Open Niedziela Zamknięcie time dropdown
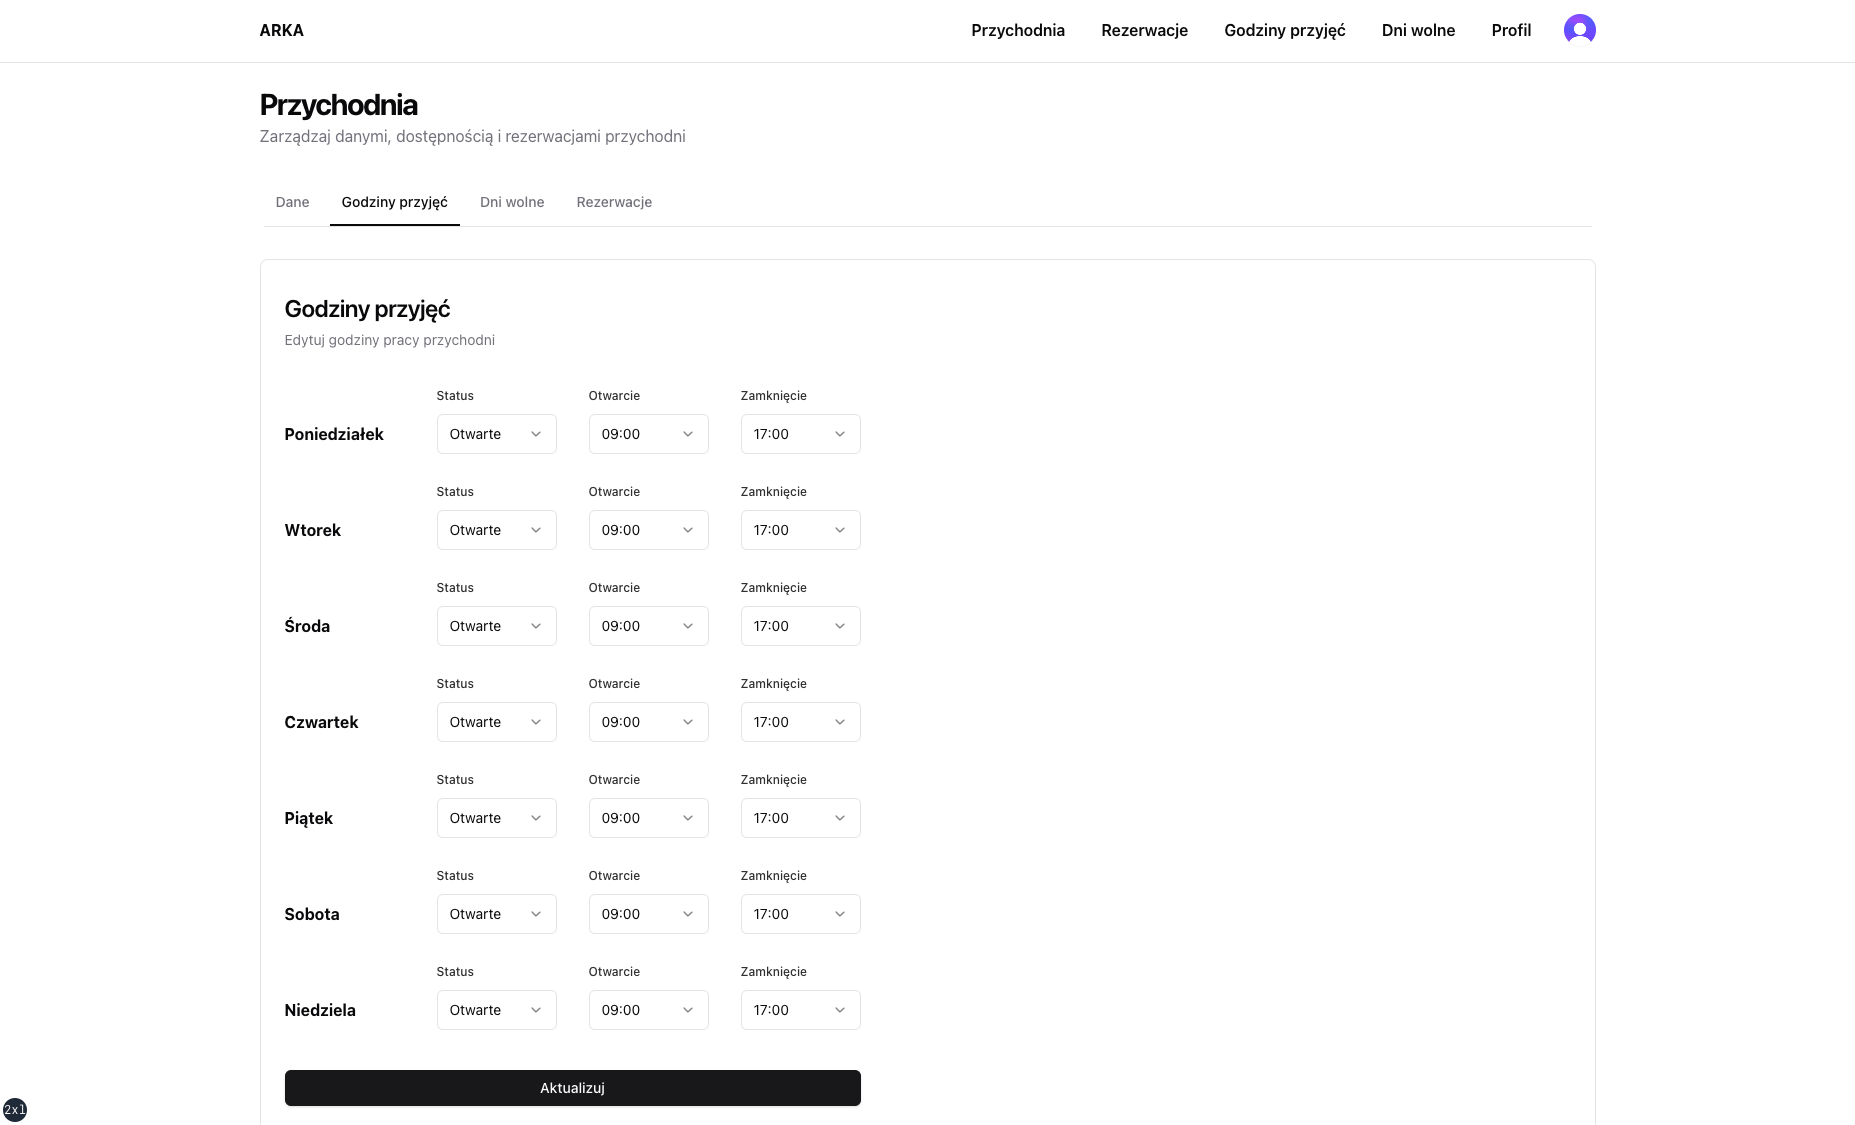The image size is (1855, 1125). tap(800, 1010)
